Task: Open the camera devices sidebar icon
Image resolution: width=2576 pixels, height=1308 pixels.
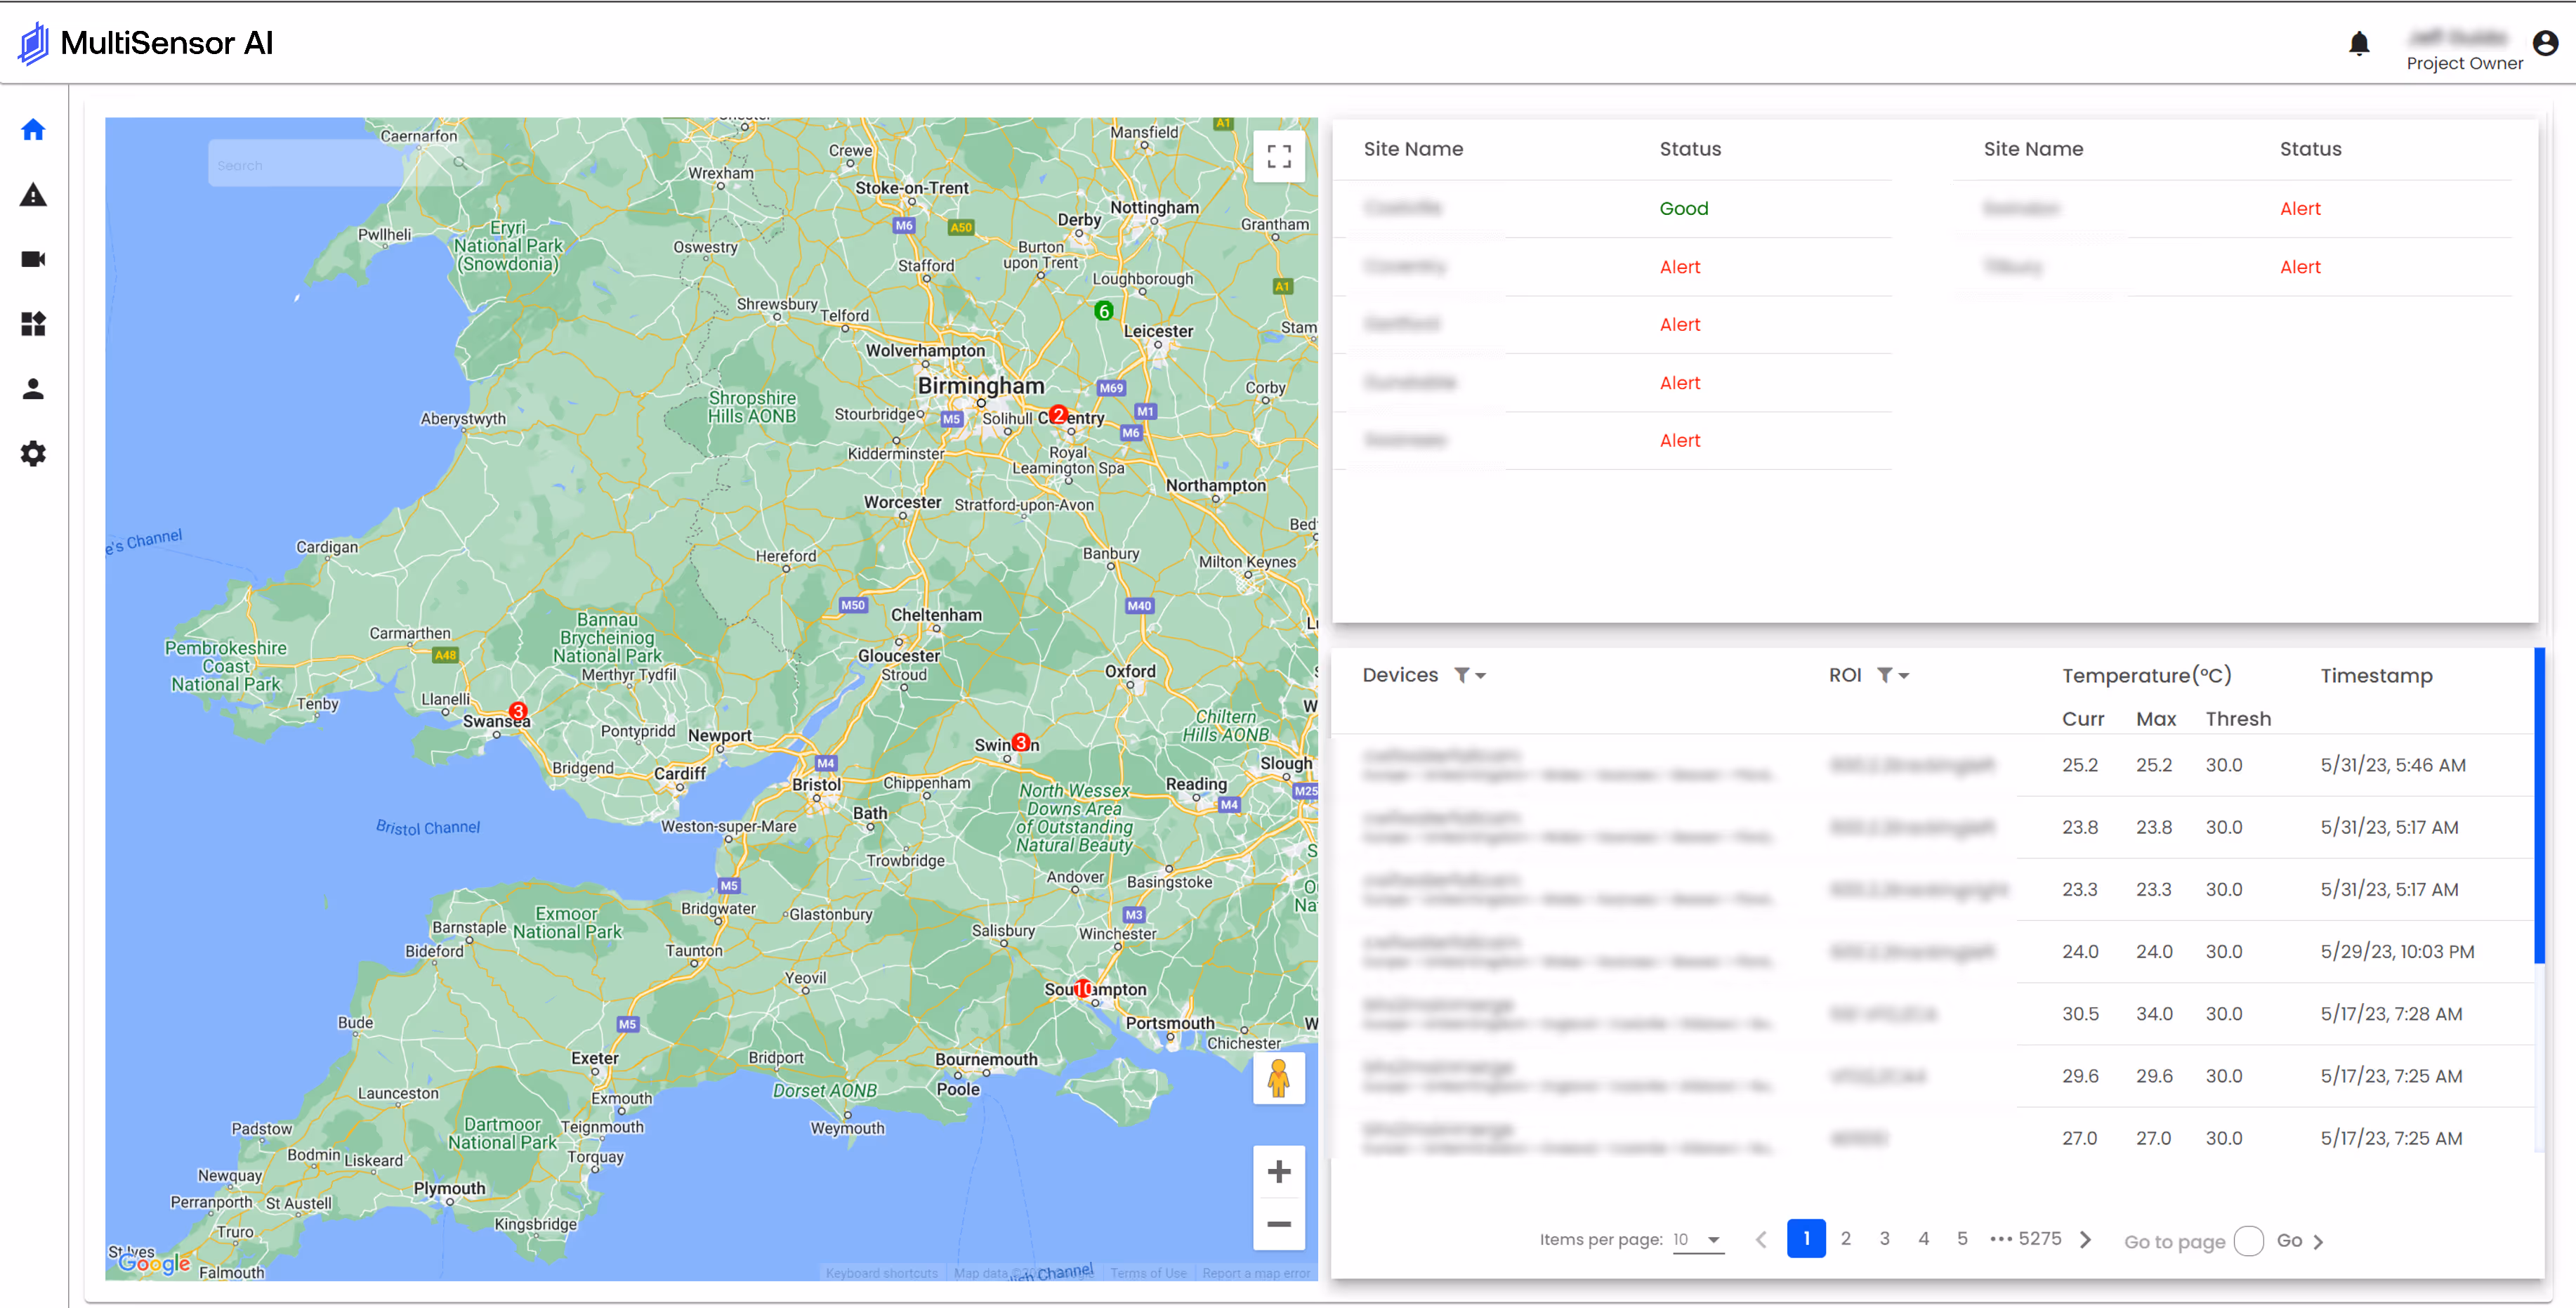Action: [x=33, y=259]
